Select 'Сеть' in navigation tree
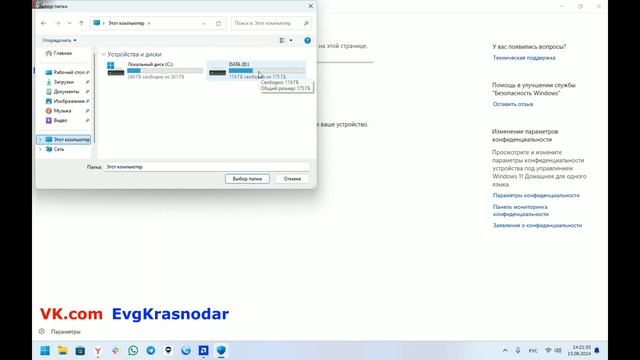Screen dimensions: 640x360 tap(55, 149)
